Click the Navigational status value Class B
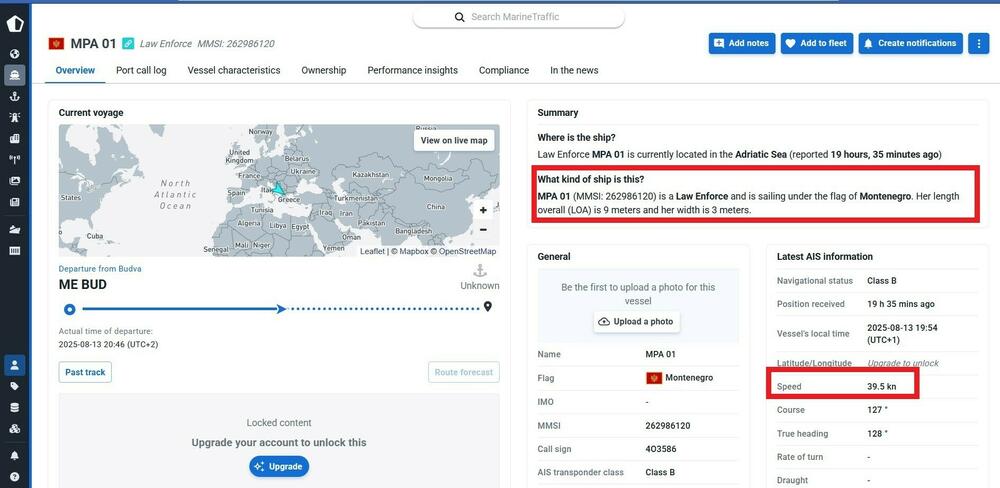This screenshot has height=488, width=1000. [883, 281]
